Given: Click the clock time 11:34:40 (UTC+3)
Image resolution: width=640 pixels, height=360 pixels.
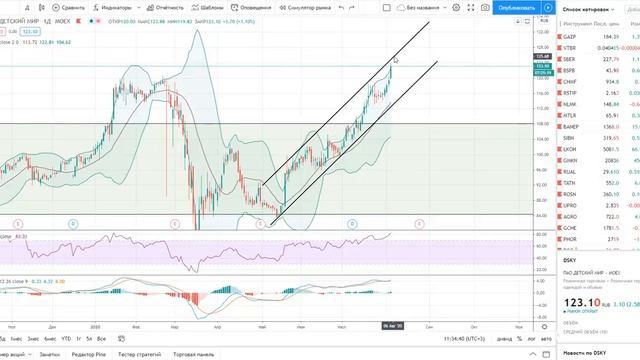Looking at the screenshot, I should tap(464, 339).
